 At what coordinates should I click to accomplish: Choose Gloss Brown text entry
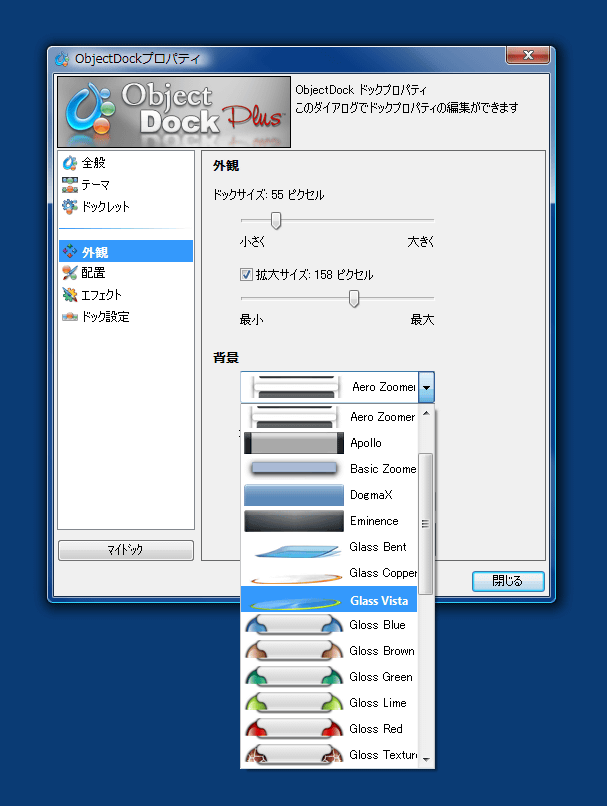pos(382,651)
